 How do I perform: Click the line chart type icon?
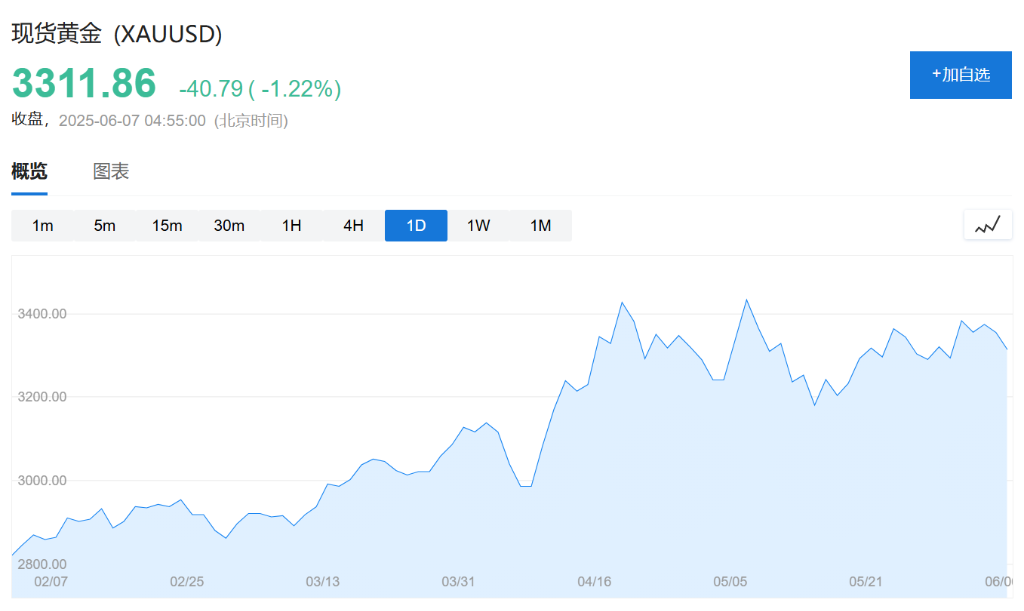point(987,225)
